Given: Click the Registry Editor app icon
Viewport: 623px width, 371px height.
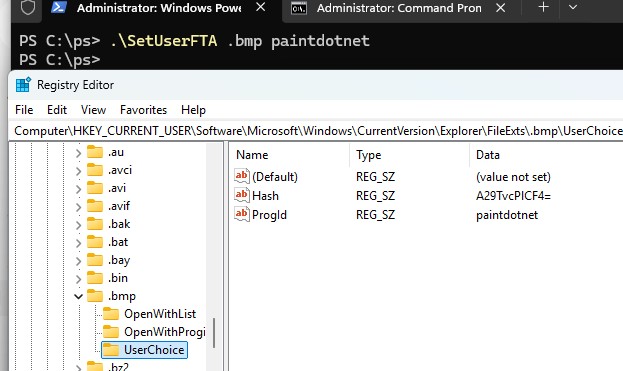Looking at the screenshot, I should click(23, 85).
